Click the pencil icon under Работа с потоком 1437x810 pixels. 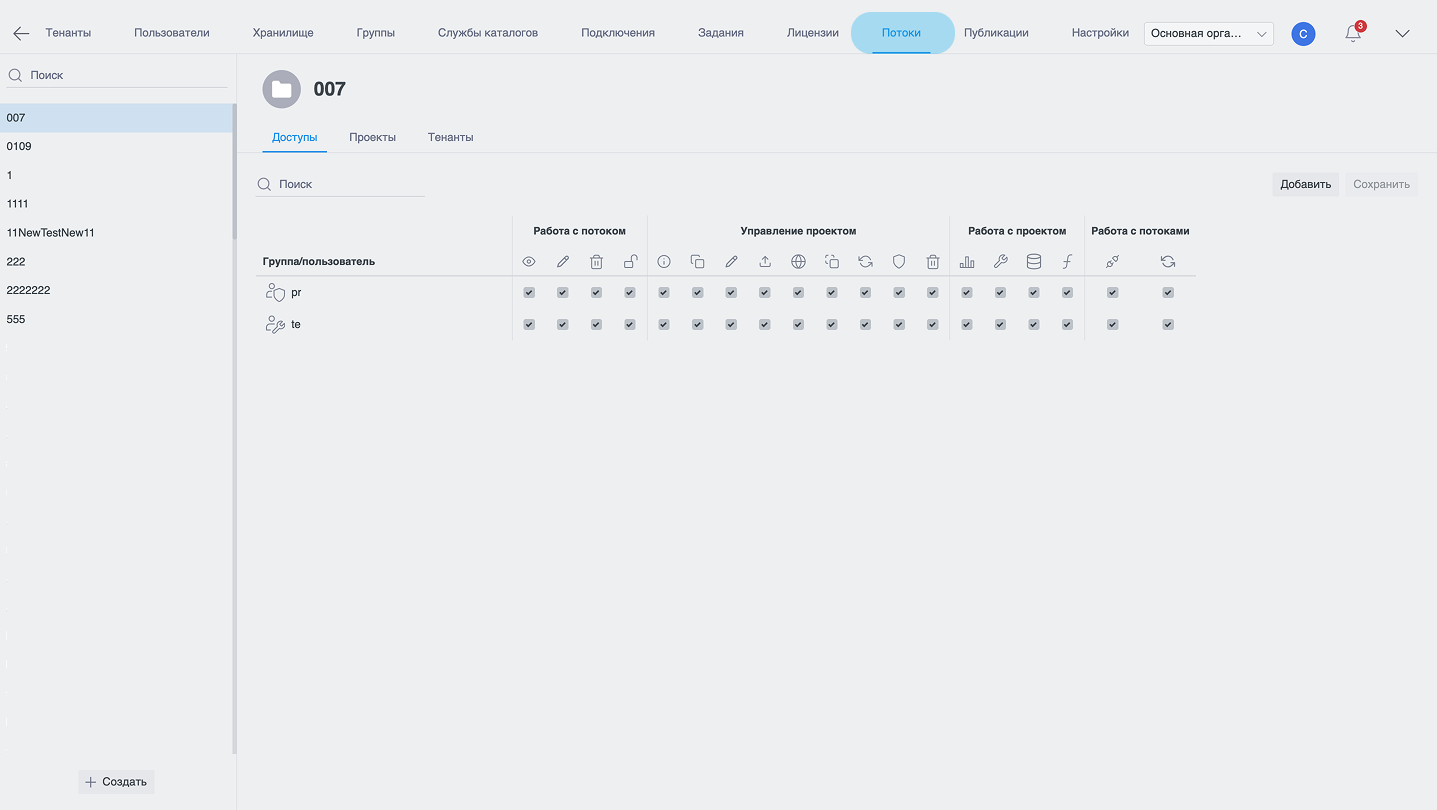click(563, 262)
